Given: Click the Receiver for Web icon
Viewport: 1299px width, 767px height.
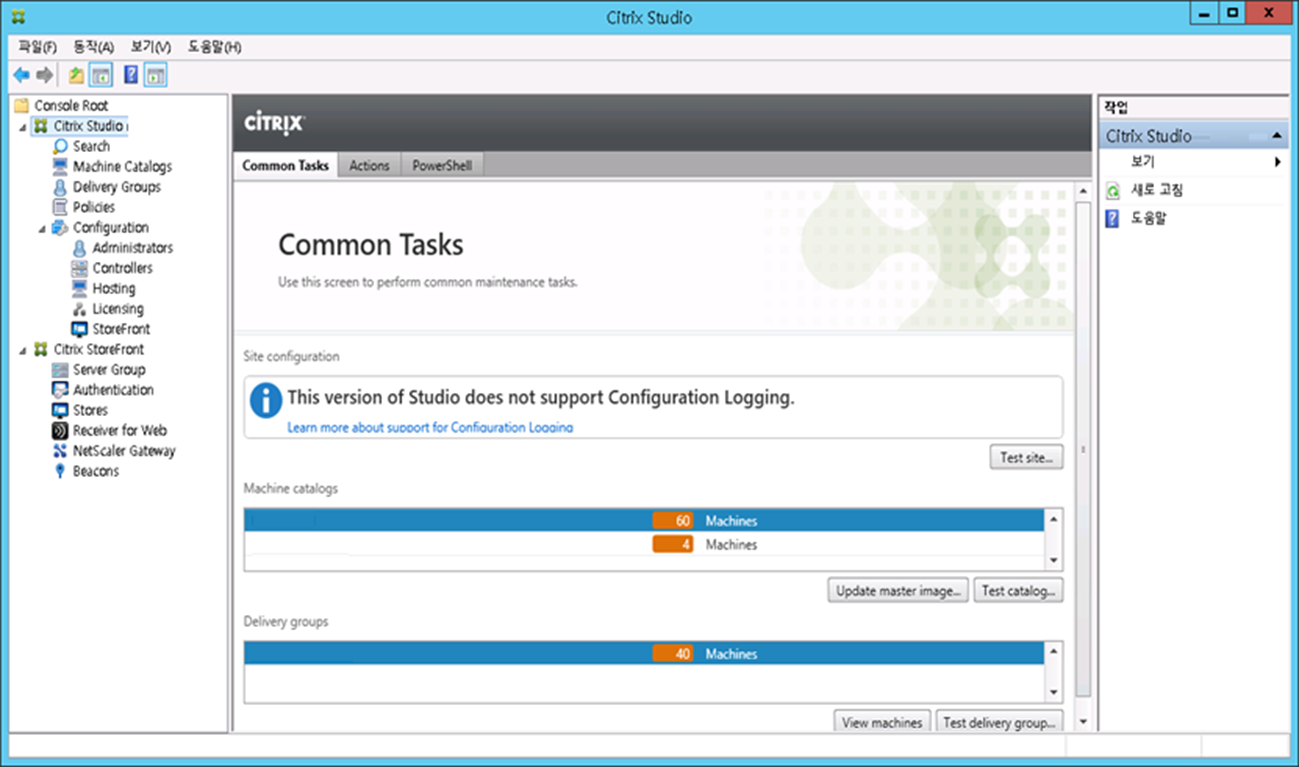Looking at the screenshot, I should point(61,431).
